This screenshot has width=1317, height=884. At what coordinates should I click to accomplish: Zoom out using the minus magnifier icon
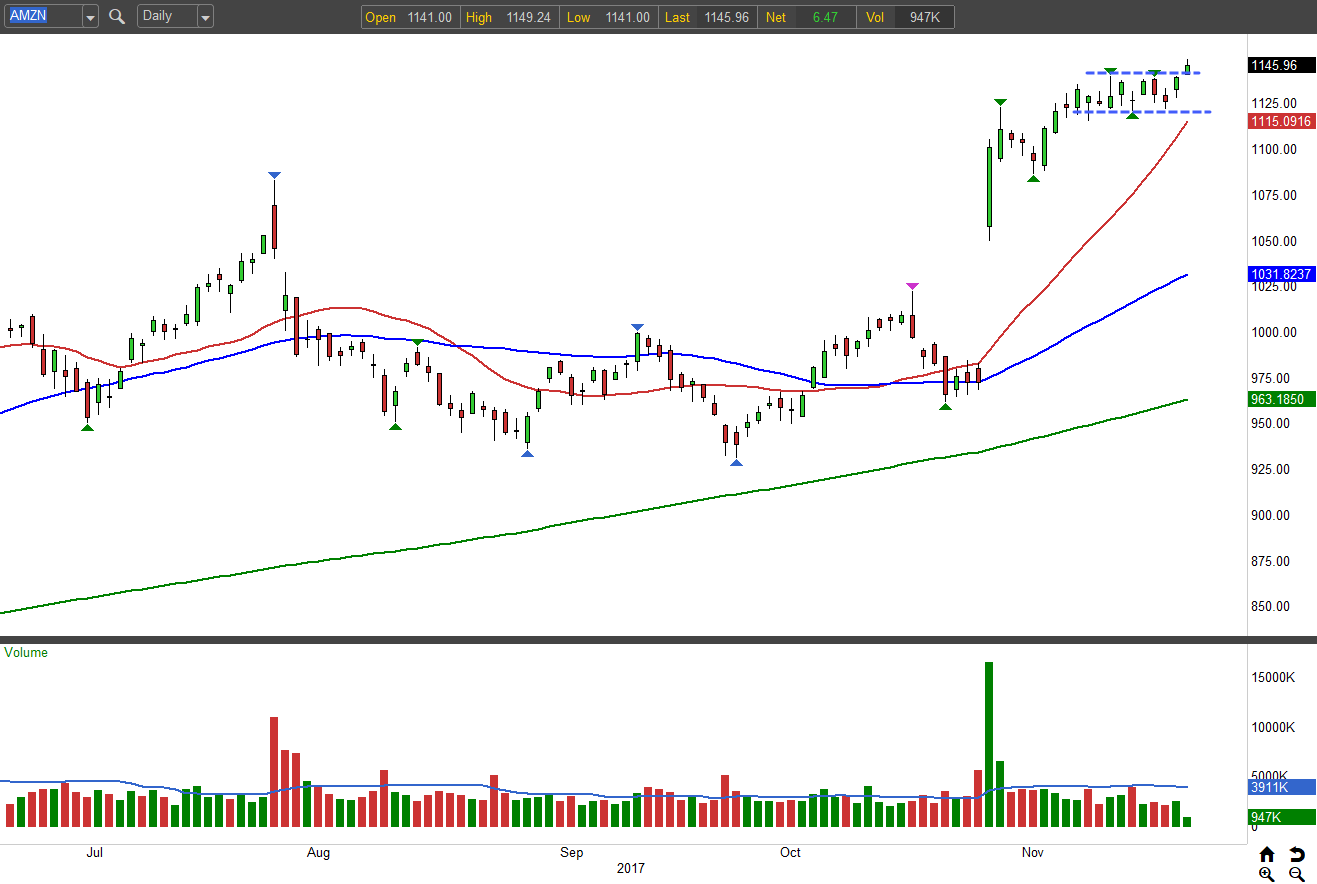[1297, 874]
